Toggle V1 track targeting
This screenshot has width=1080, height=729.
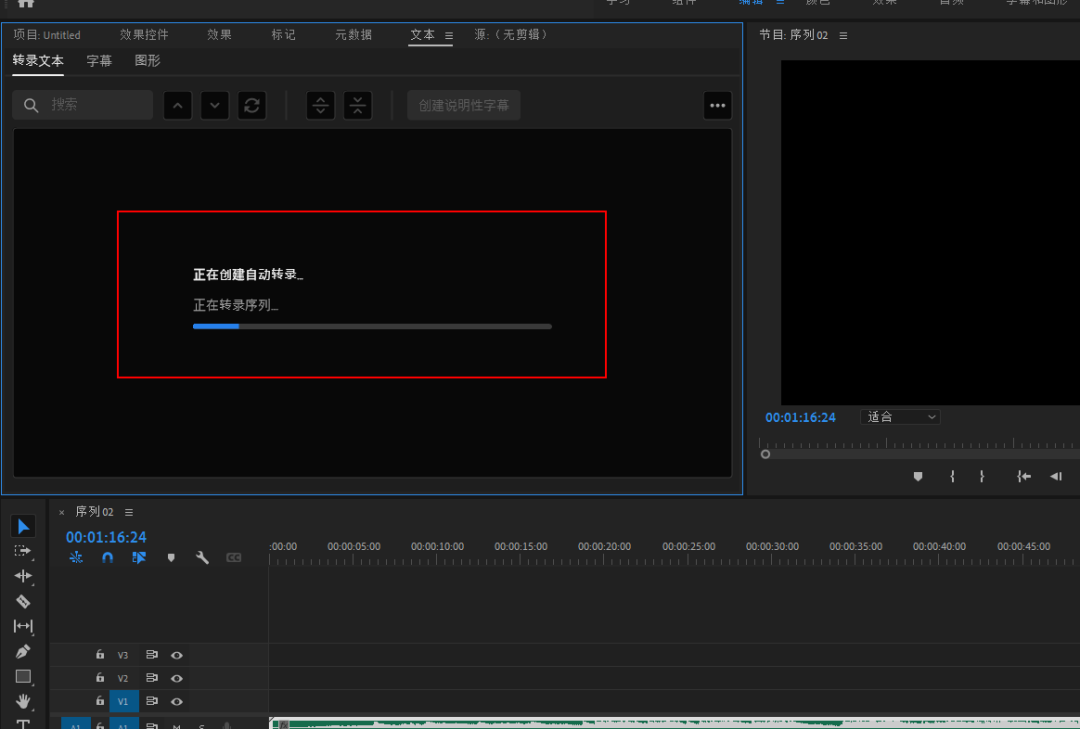coord(123,701)
